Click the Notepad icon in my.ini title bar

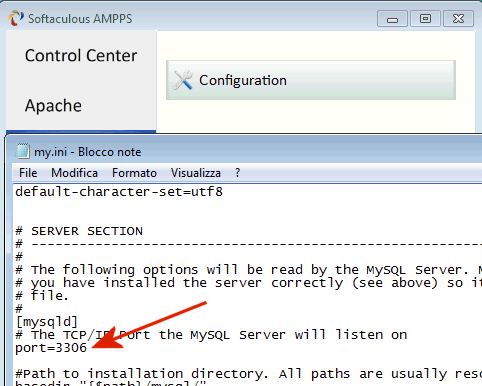23,151
